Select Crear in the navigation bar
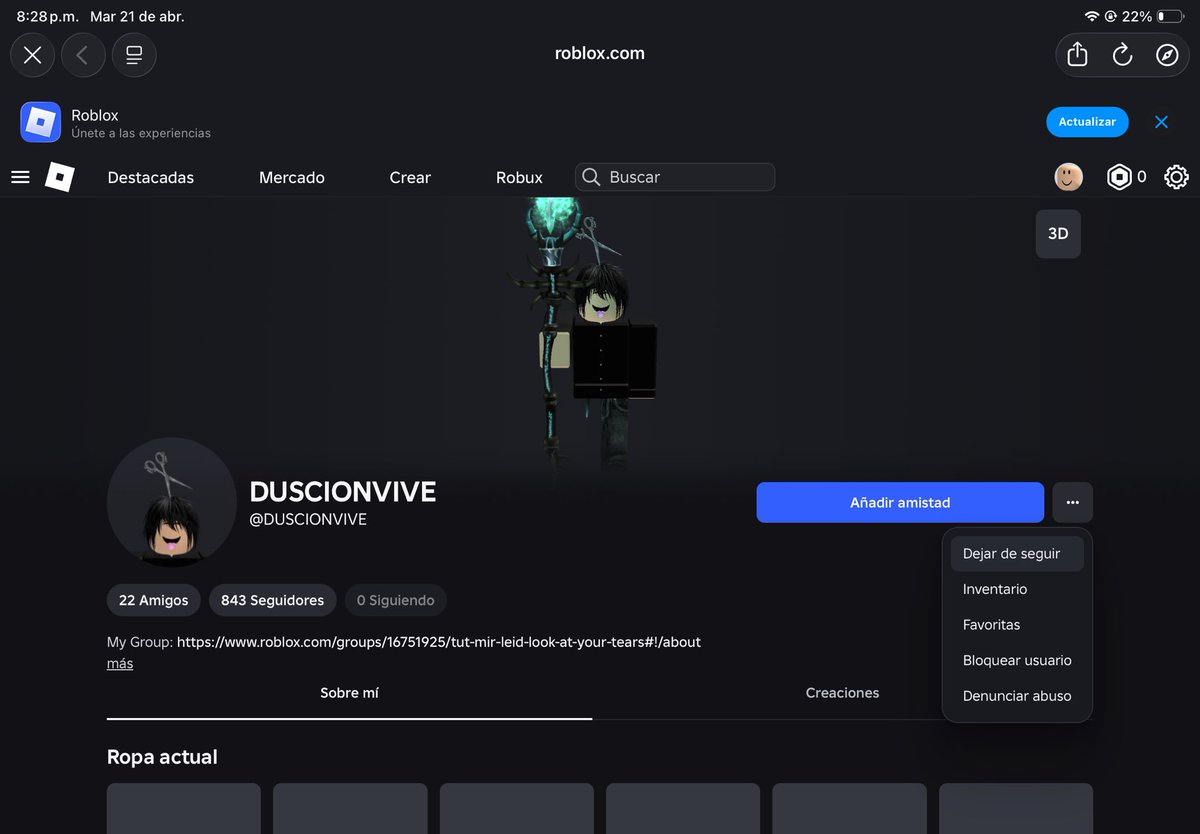 coord(410,177)
